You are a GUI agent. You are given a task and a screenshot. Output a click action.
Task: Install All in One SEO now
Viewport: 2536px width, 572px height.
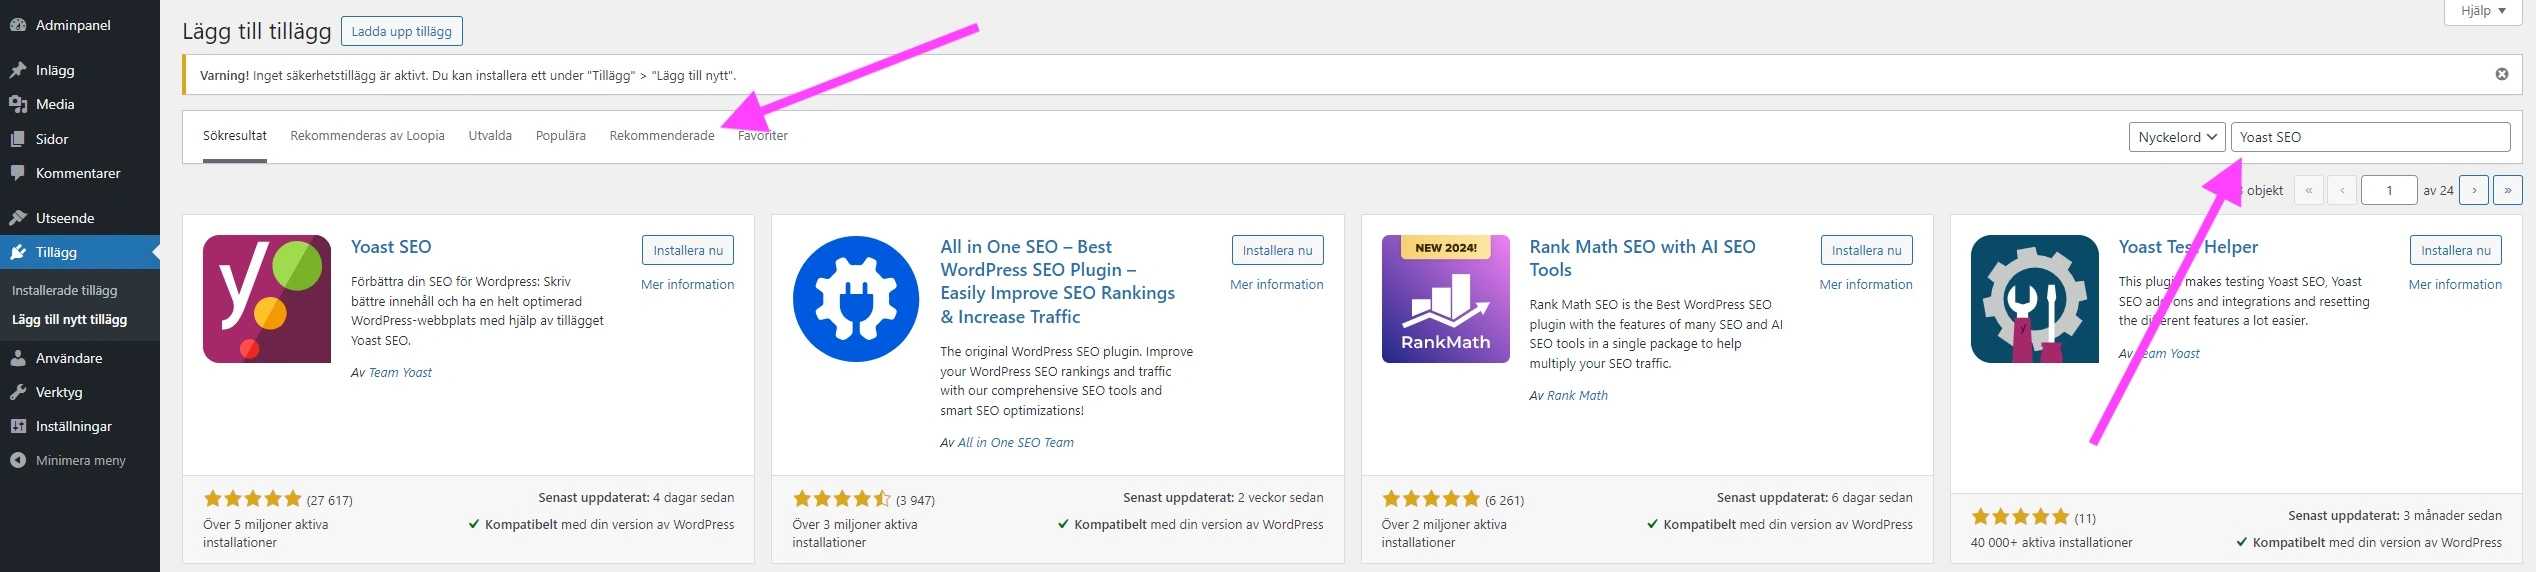[1277, 250]
